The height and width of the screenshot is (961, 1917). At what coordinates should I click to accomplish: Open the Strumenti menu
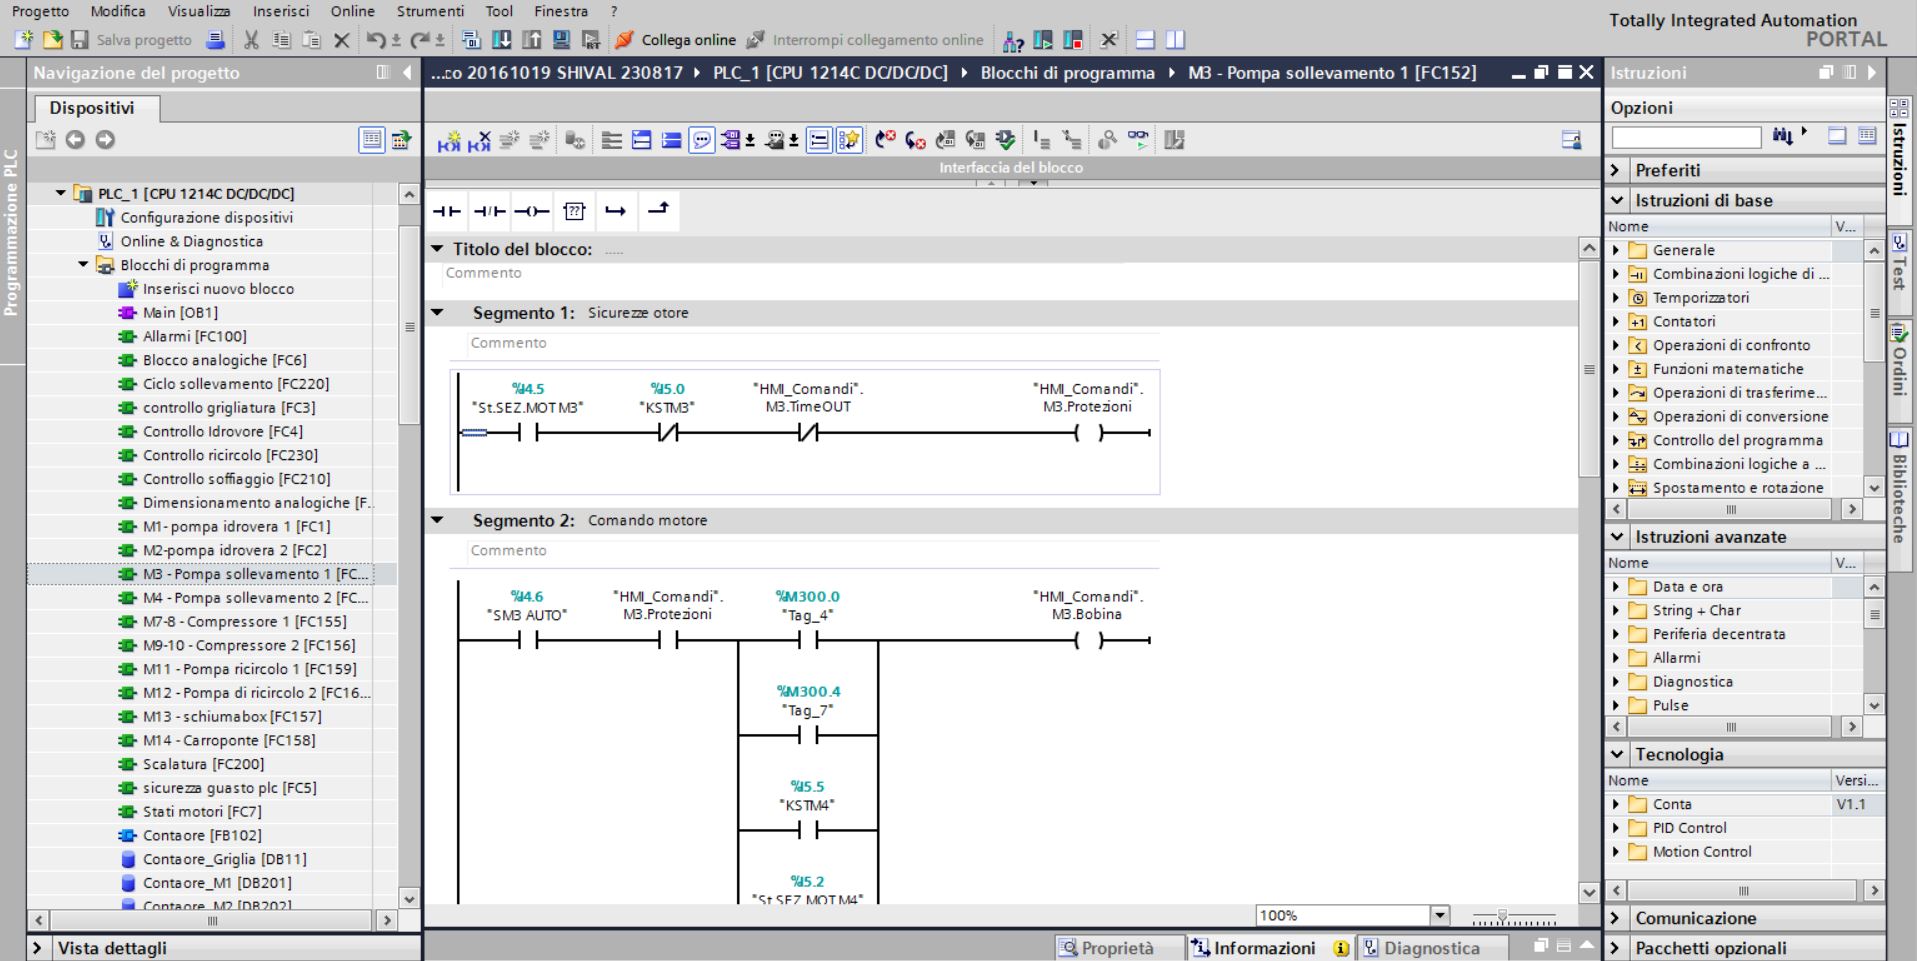(x=430, y=11)
